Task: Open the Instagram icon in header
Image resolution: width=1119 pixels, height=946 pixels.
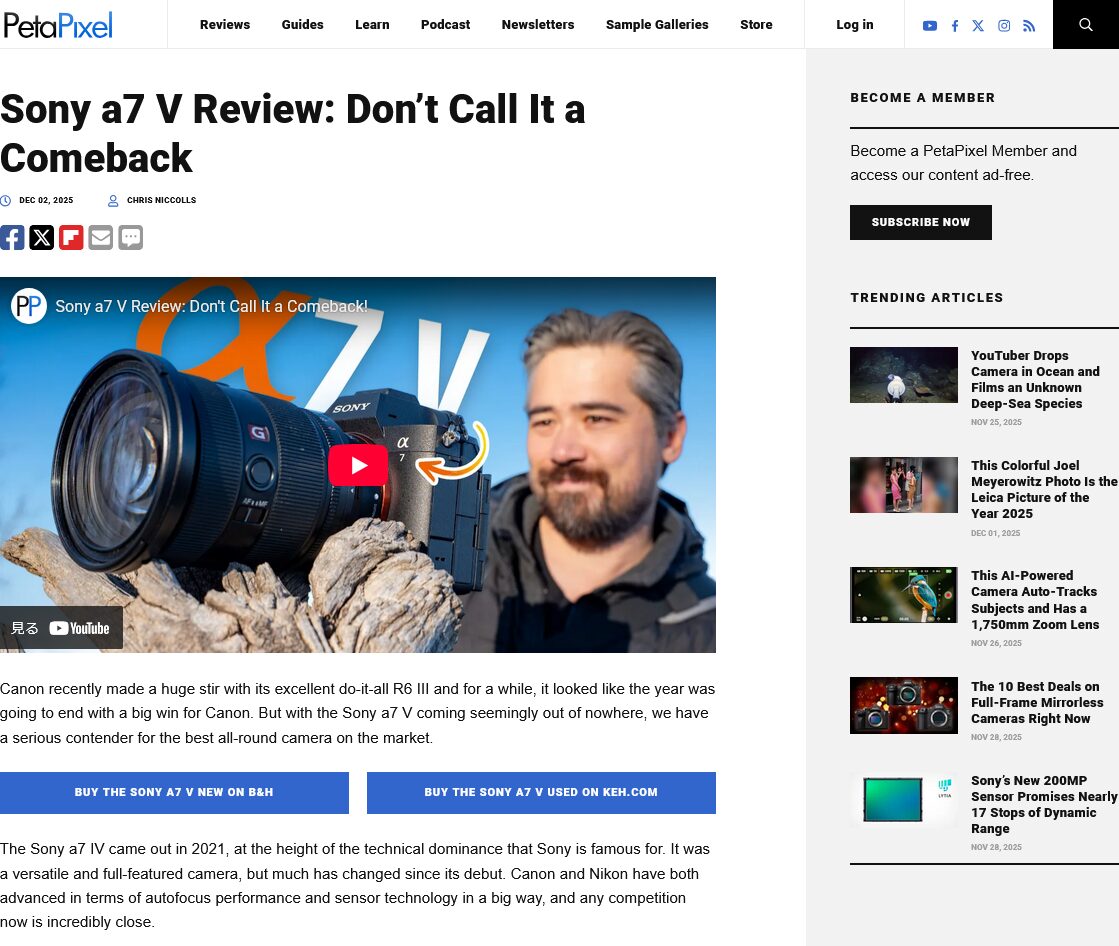Action: (1004, 26)
